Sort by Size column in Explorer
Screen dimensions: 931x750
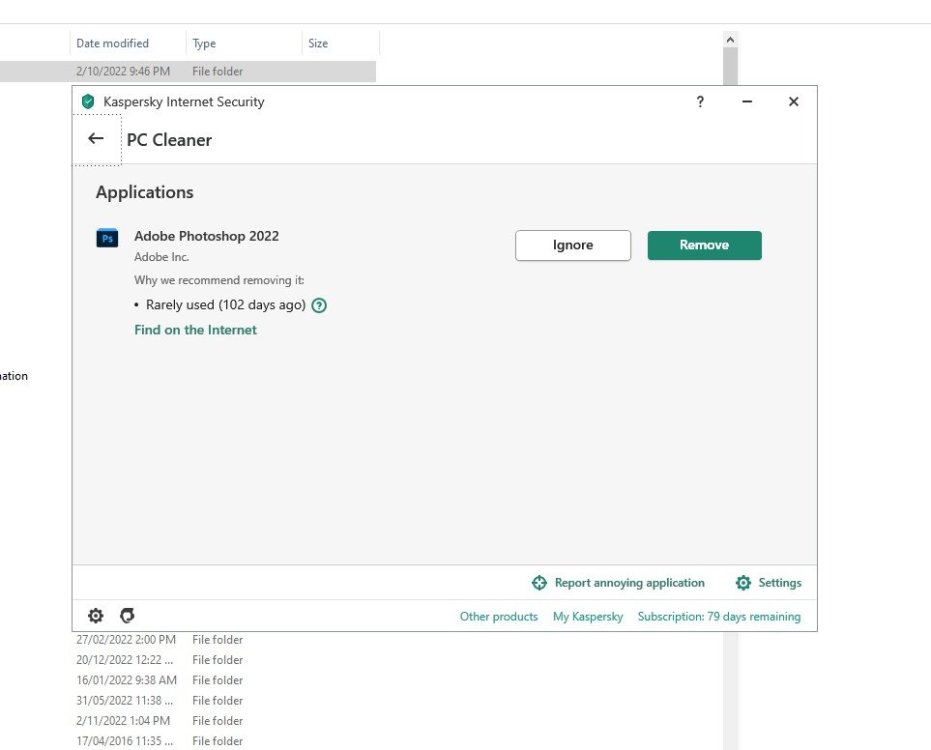pyautogui.click(x=340, y=43)
